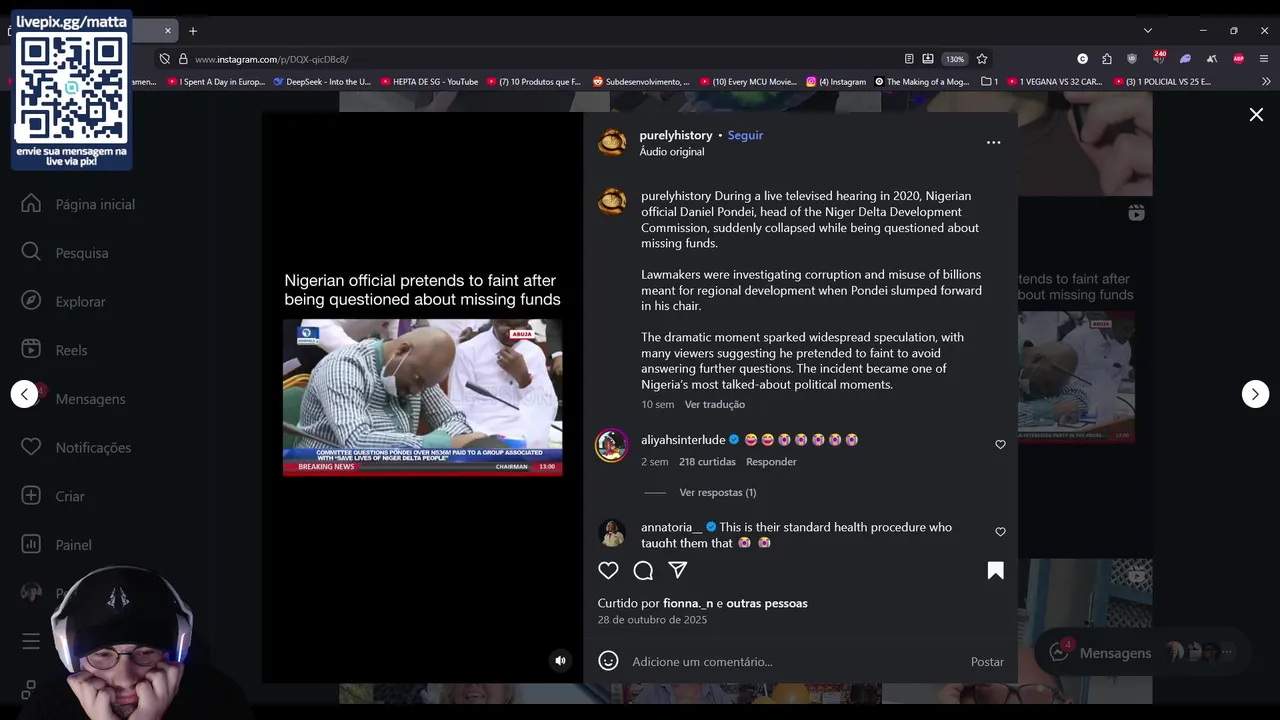The image size is (1280, 720).
Task: Open the floating Mensagens chat button
Action: [x=1142, y=653]
